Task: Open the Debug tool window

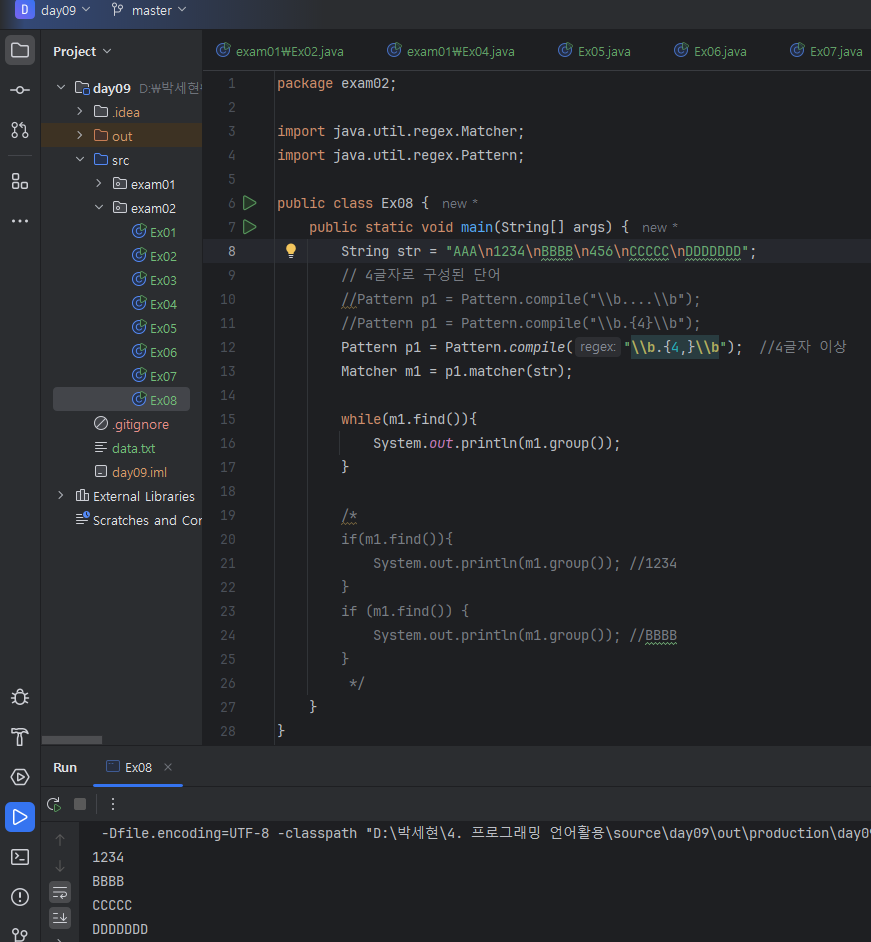Action: point(20,697)
